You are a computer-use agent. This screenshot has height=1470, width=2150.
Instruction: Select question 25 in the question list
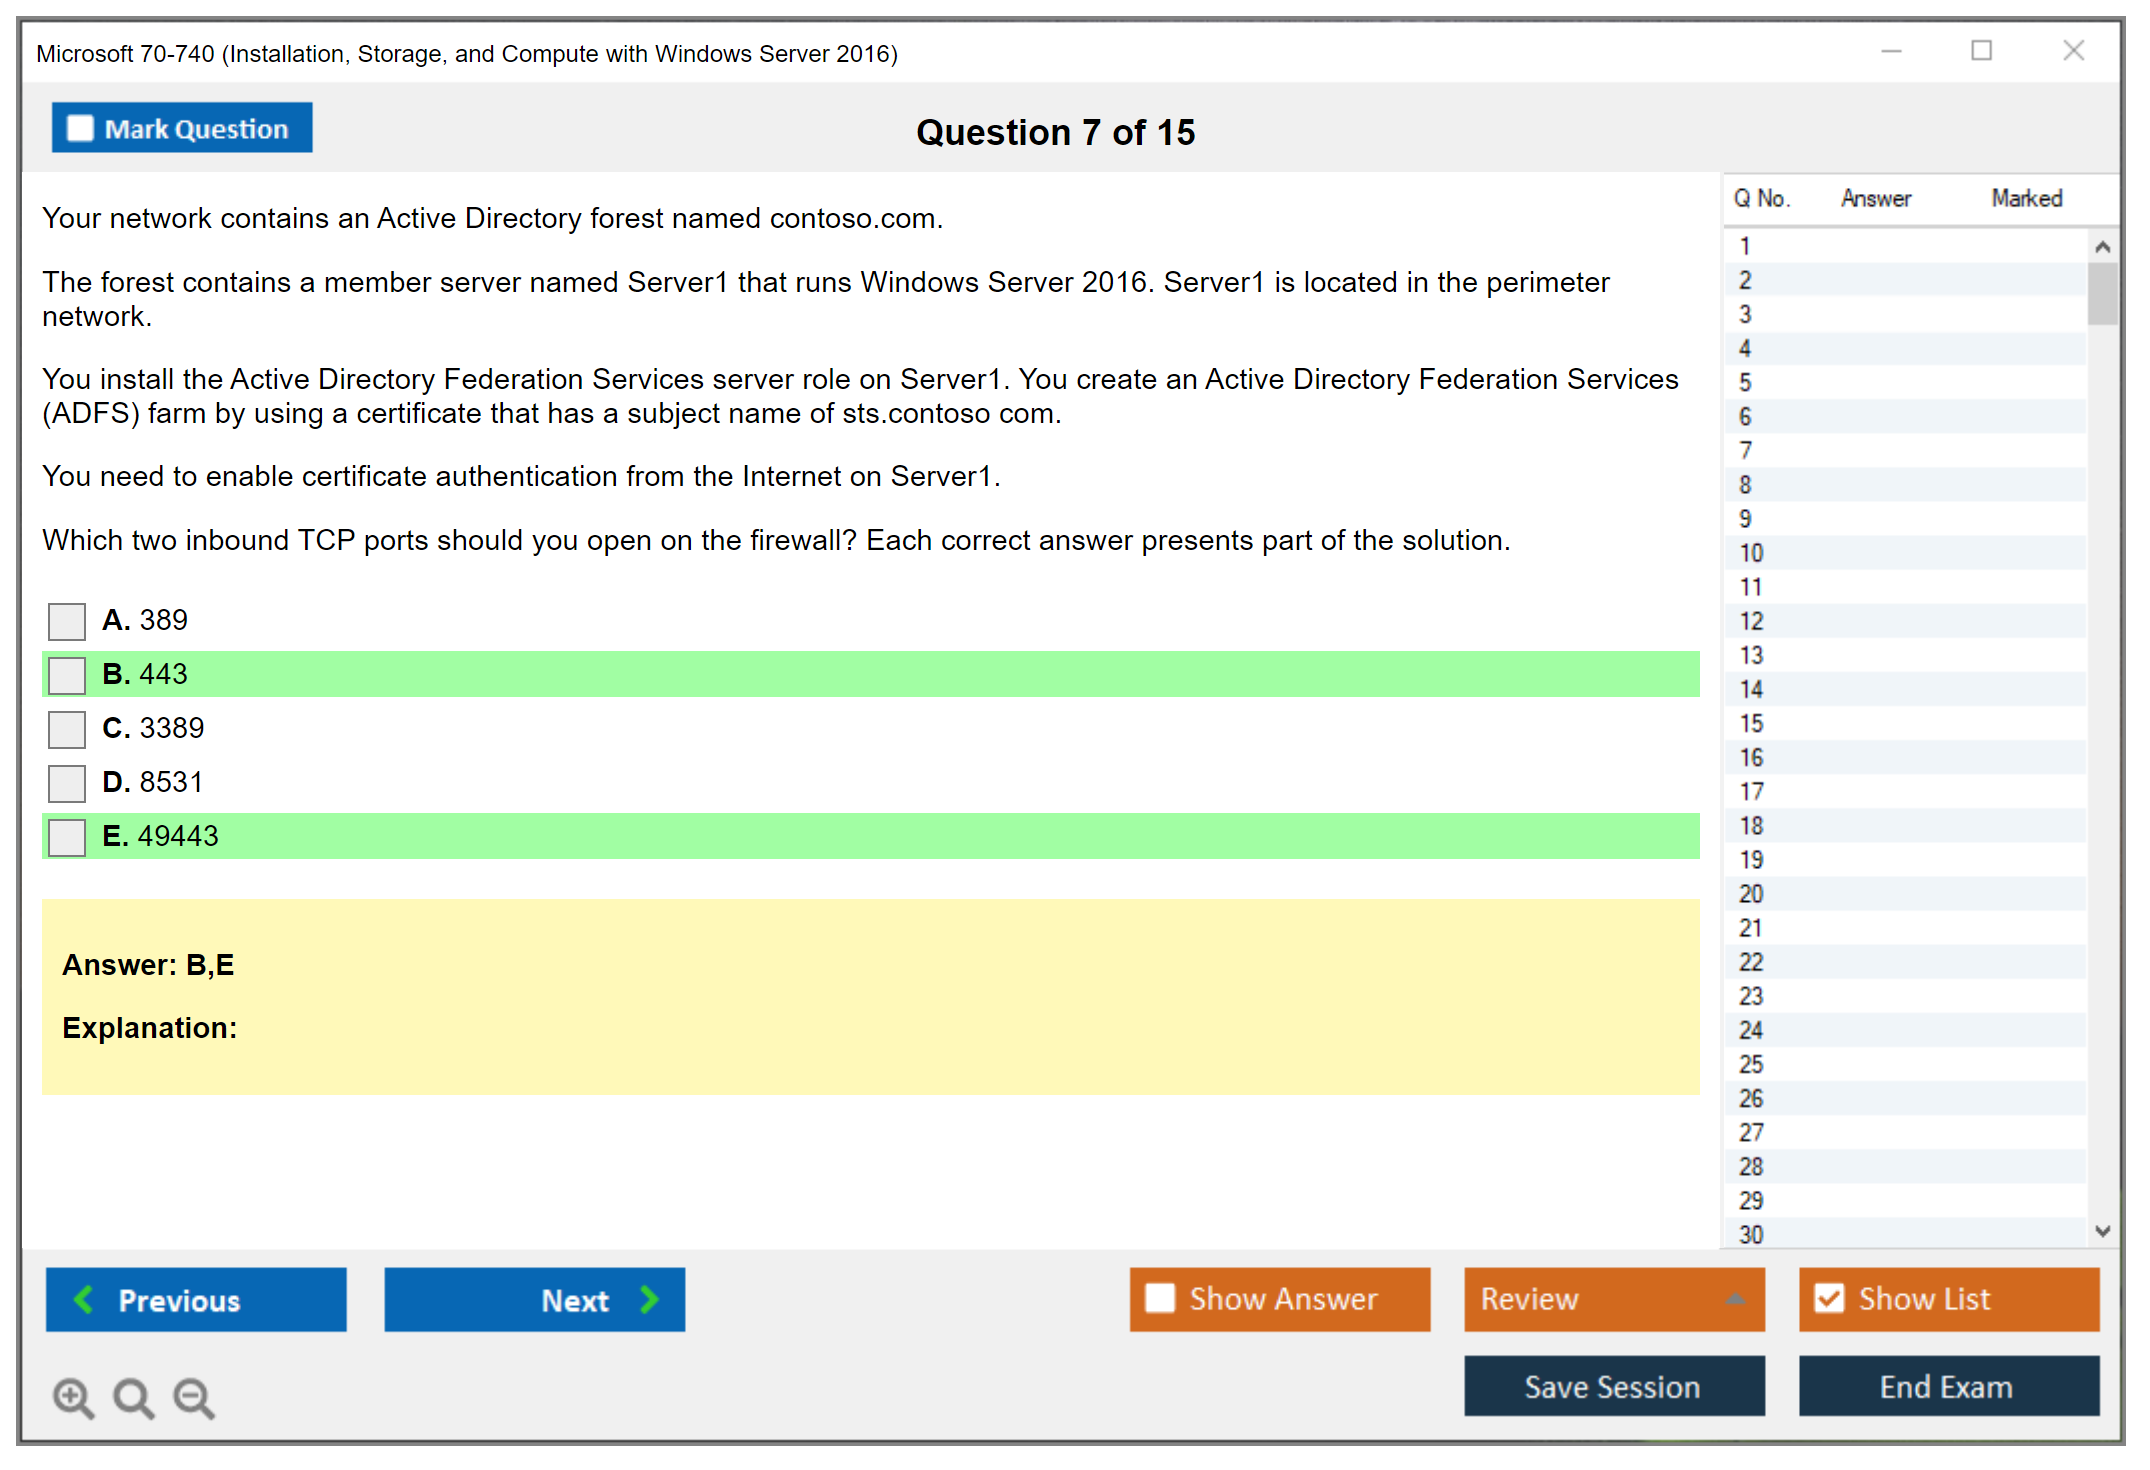pos(1751,1064)
